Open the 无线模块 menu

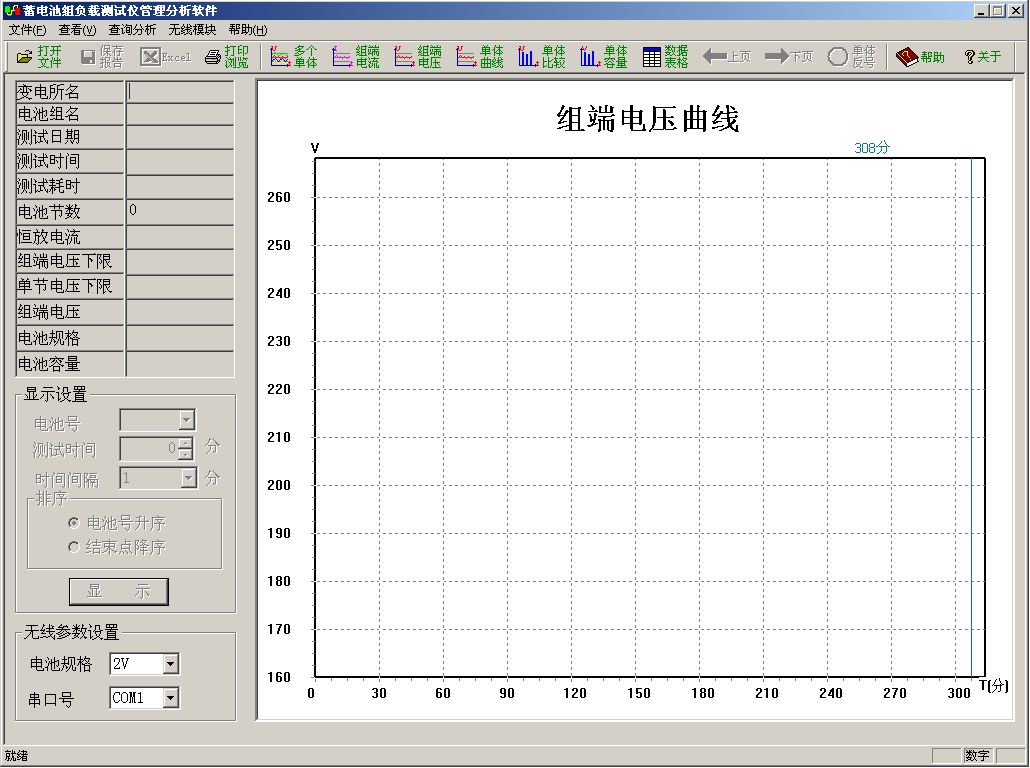pos(192,30)
